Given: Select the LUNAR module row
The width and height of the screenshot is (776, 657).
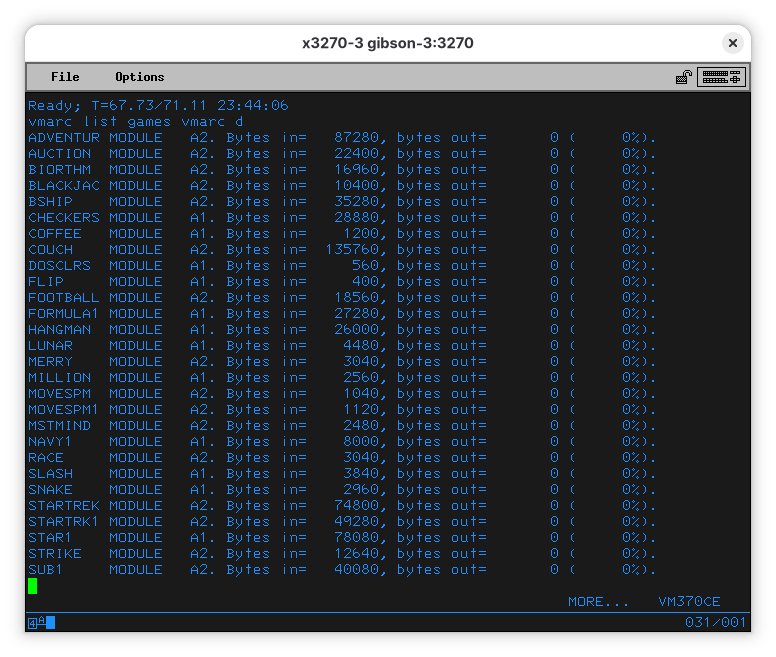Looking at the screenshot, I should tap(342, 345).
